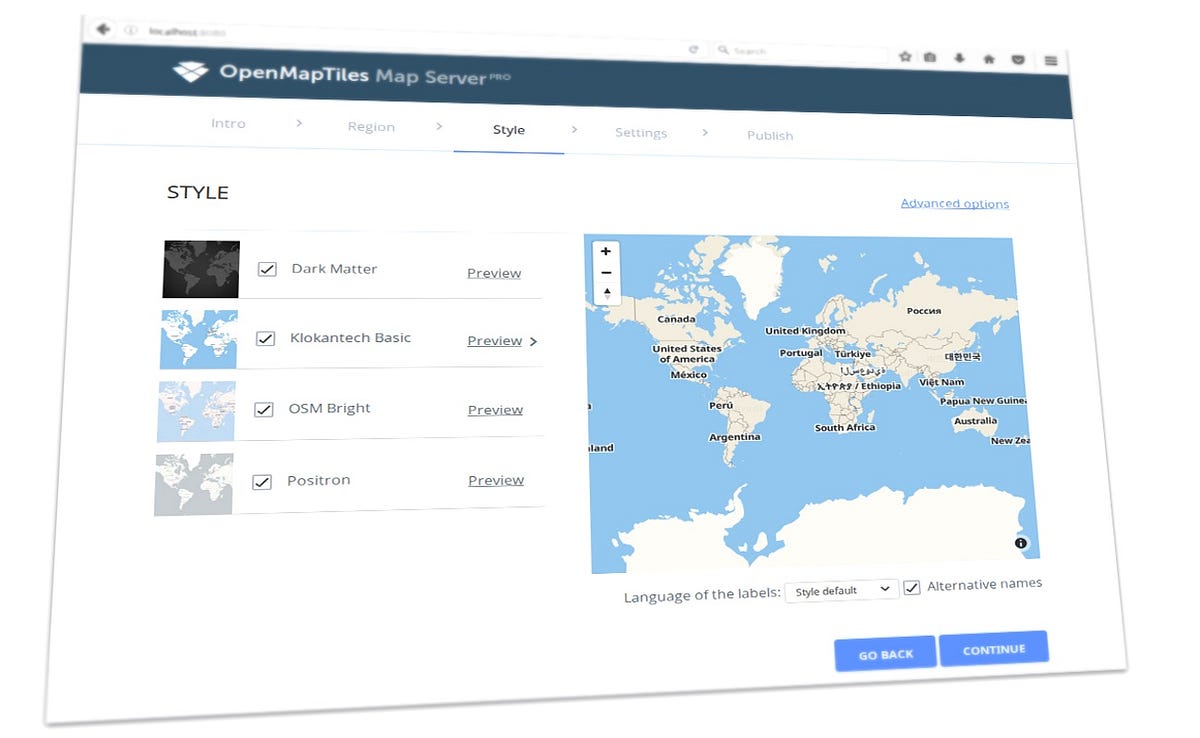Open the map attribution info icon
The height and width of the screenshot is (738, 1200).
click(1020, 543)
